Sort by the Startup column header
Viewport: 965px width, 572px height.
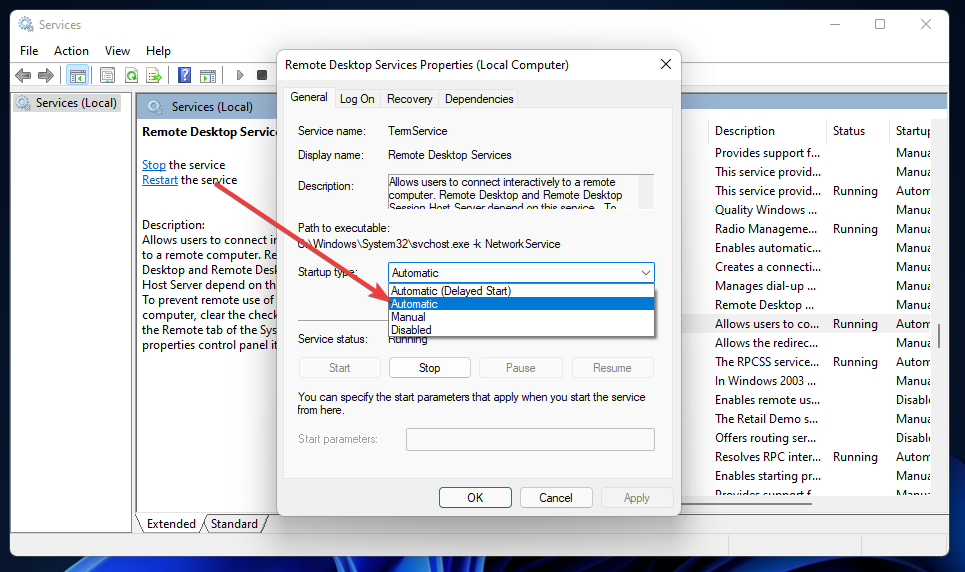(x=911, y=131)
